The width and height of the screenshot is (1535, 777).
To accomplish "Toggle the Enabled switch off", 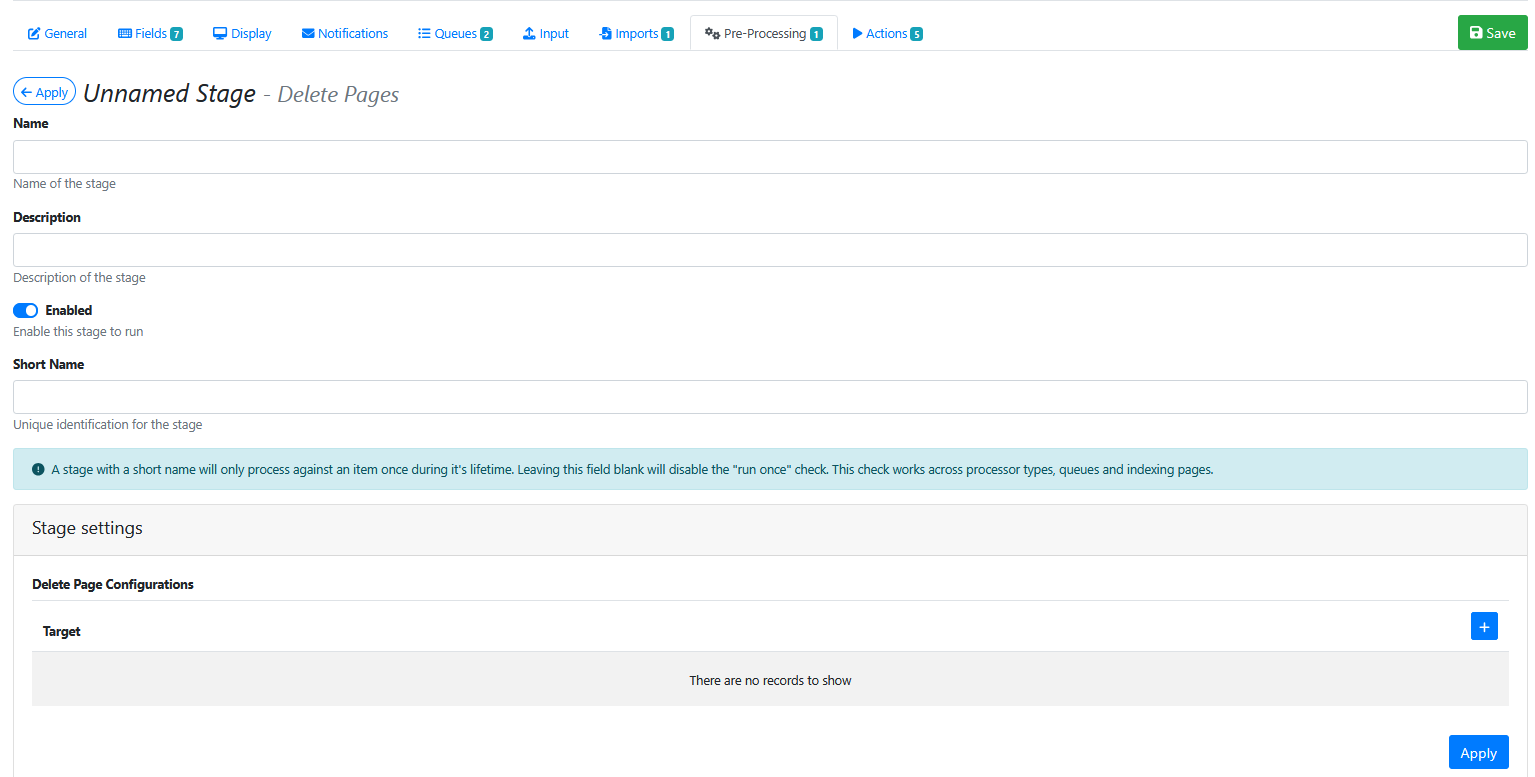I will (25, 311).
